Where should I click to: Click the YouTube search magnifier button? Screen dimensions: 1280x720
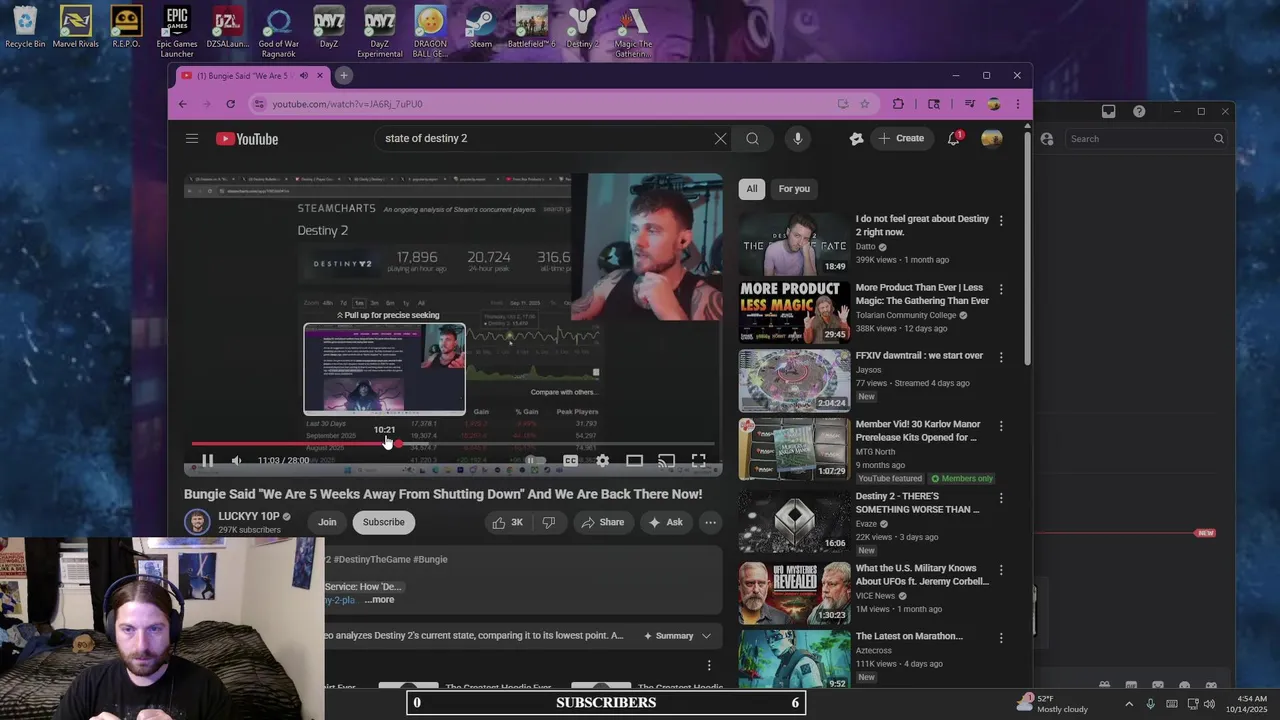[x=752, y=139]
